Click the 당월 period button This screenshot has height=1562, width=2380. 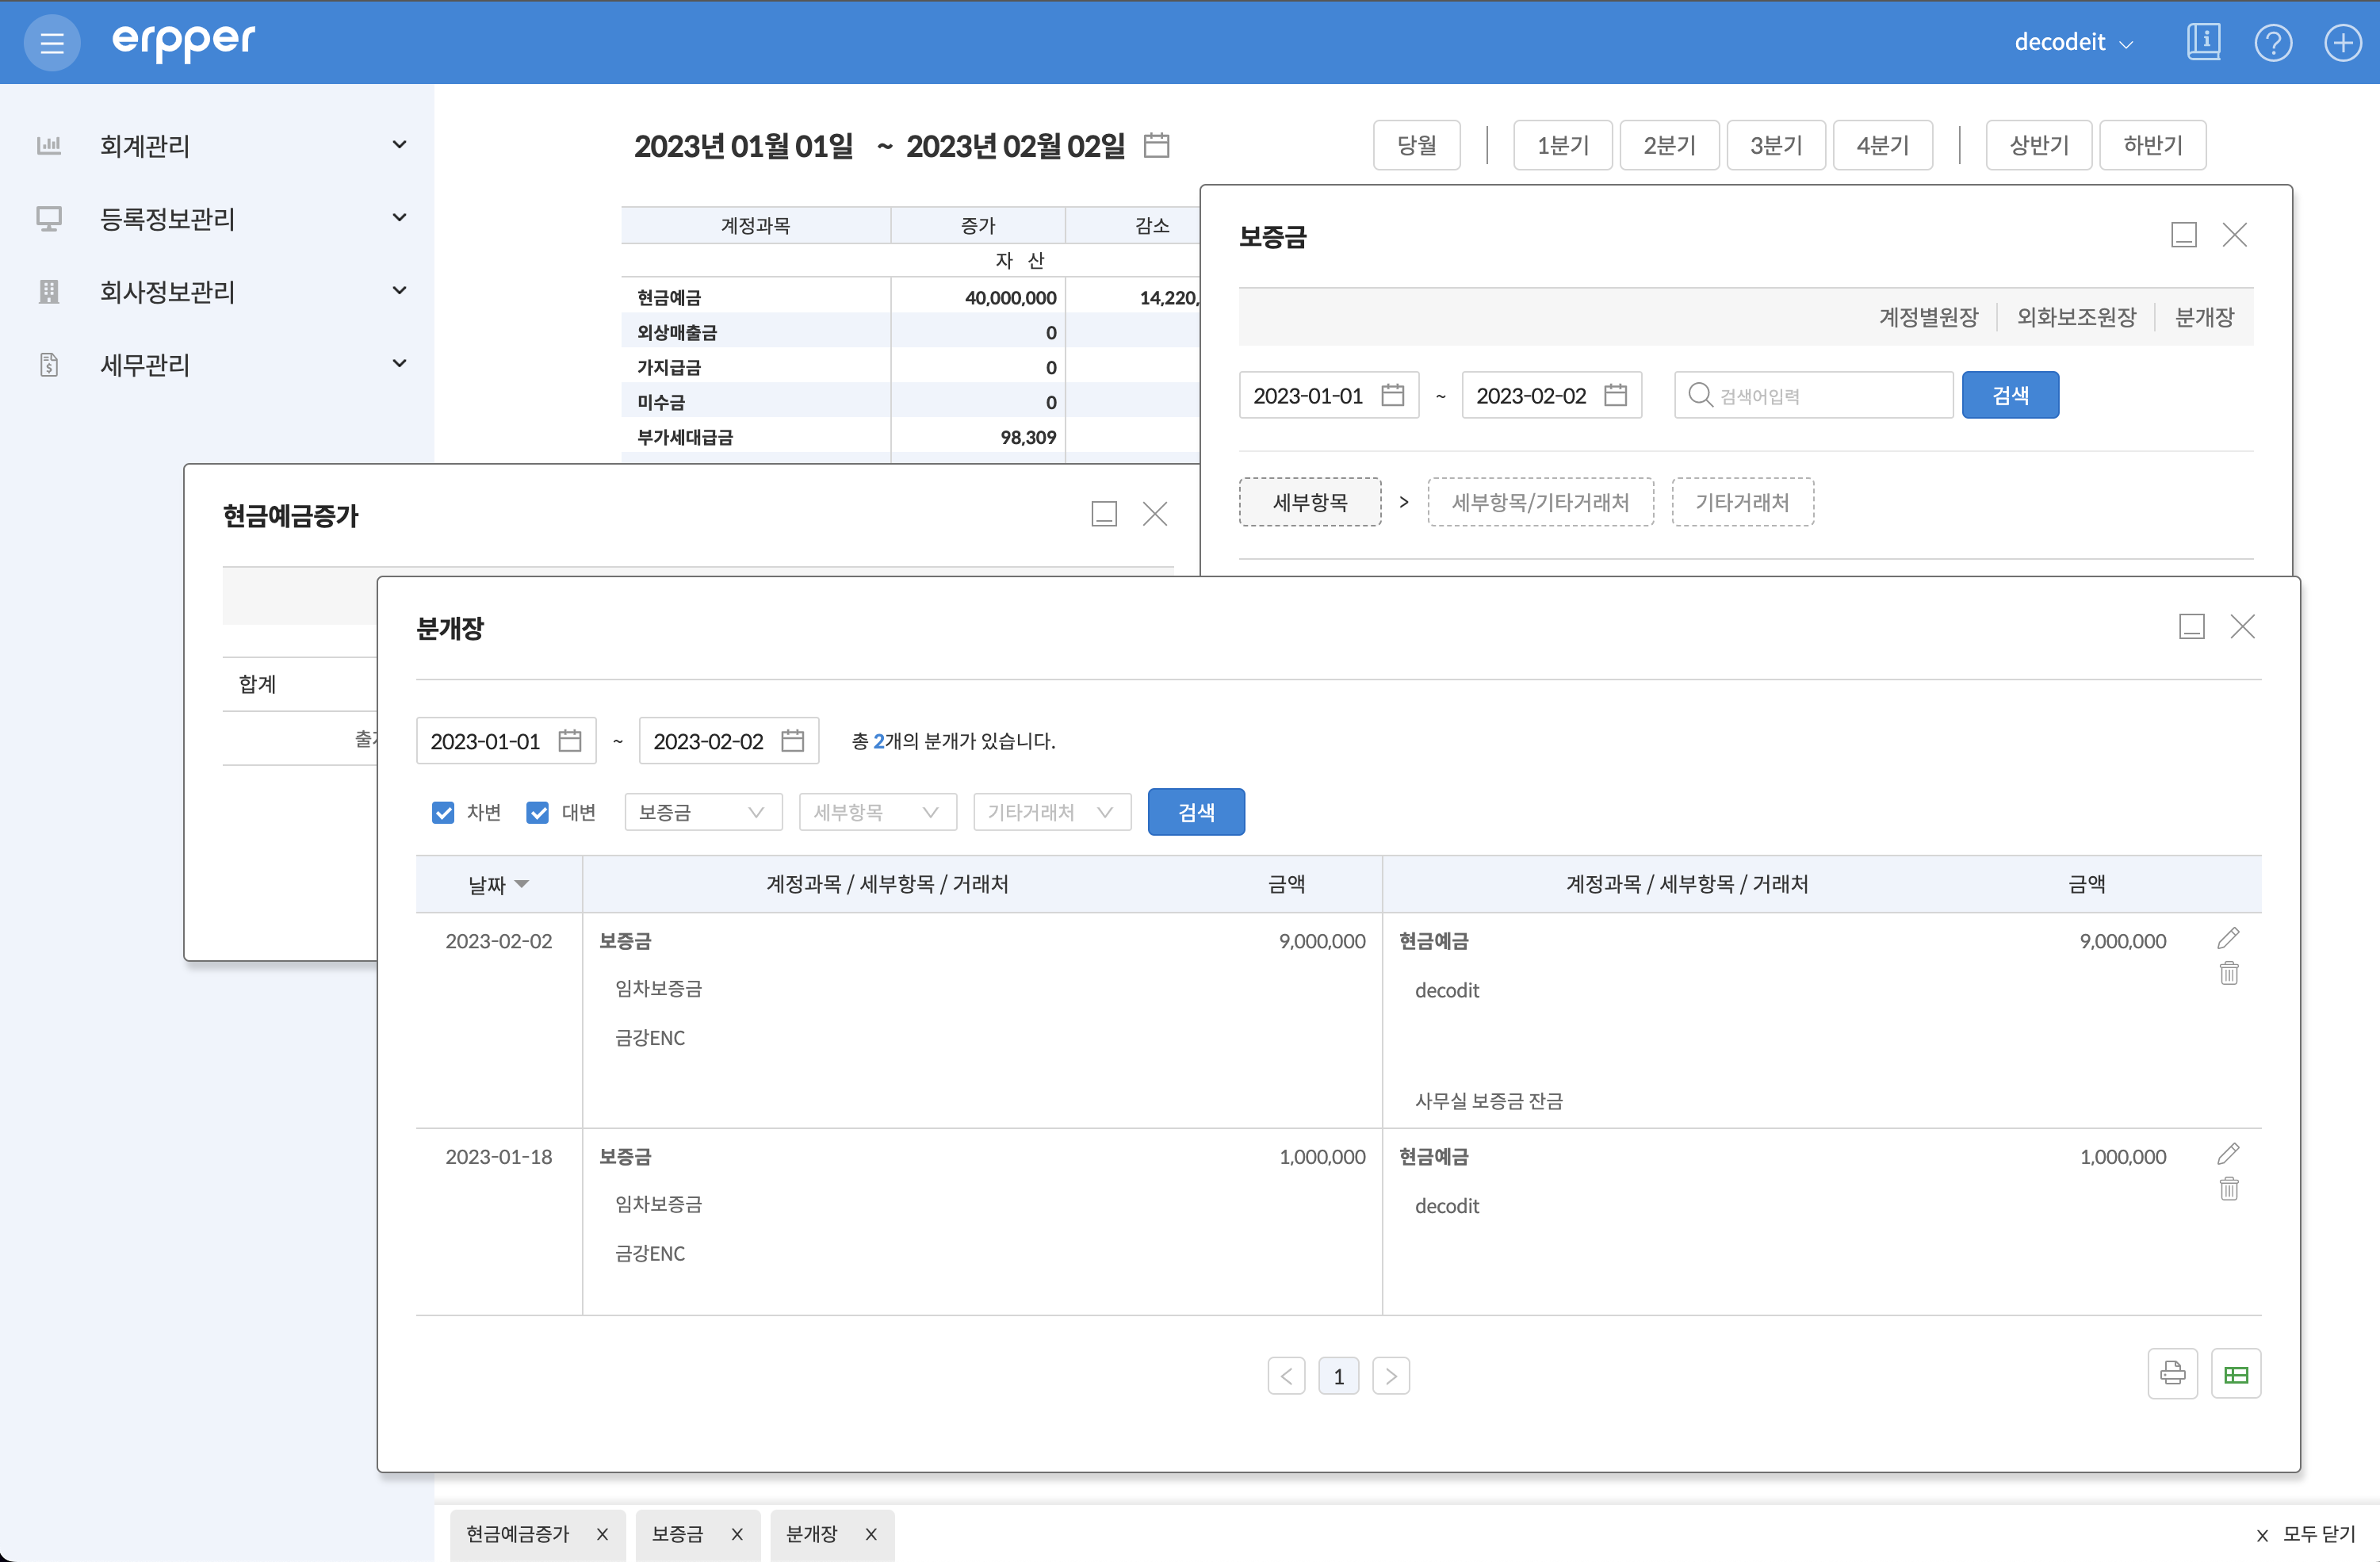coord(1416,145)
